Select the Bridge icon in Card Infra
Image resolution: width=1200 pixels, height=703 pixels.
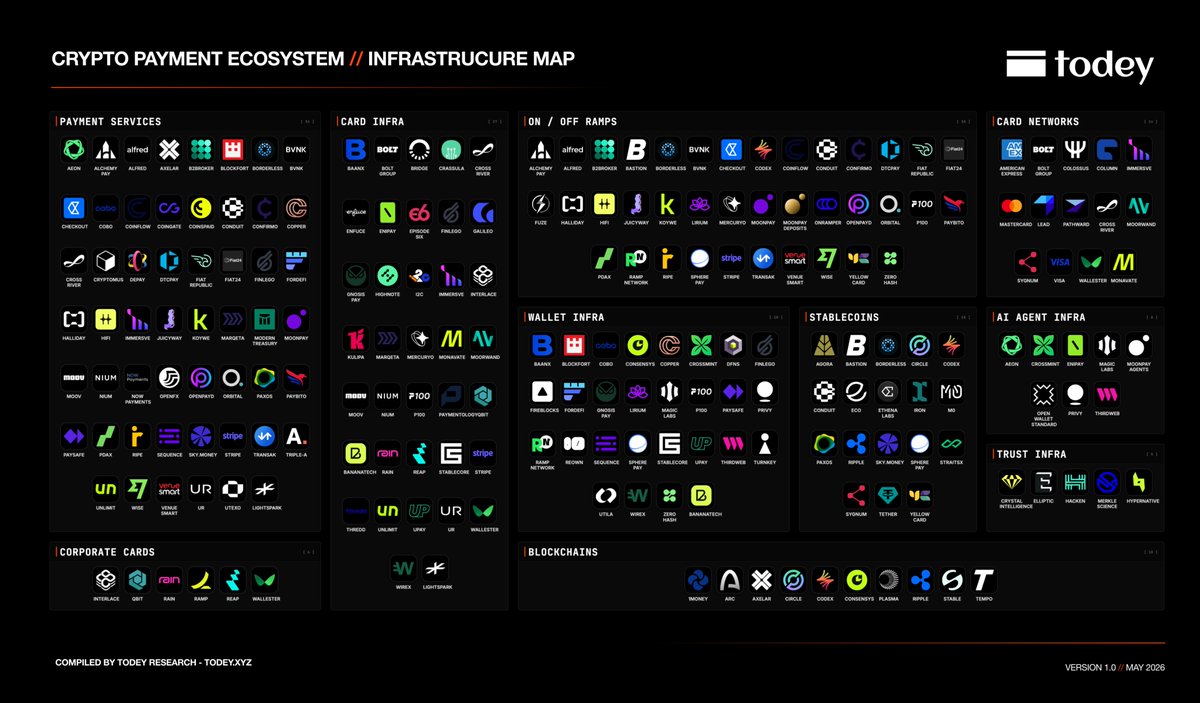coord(419,150)
